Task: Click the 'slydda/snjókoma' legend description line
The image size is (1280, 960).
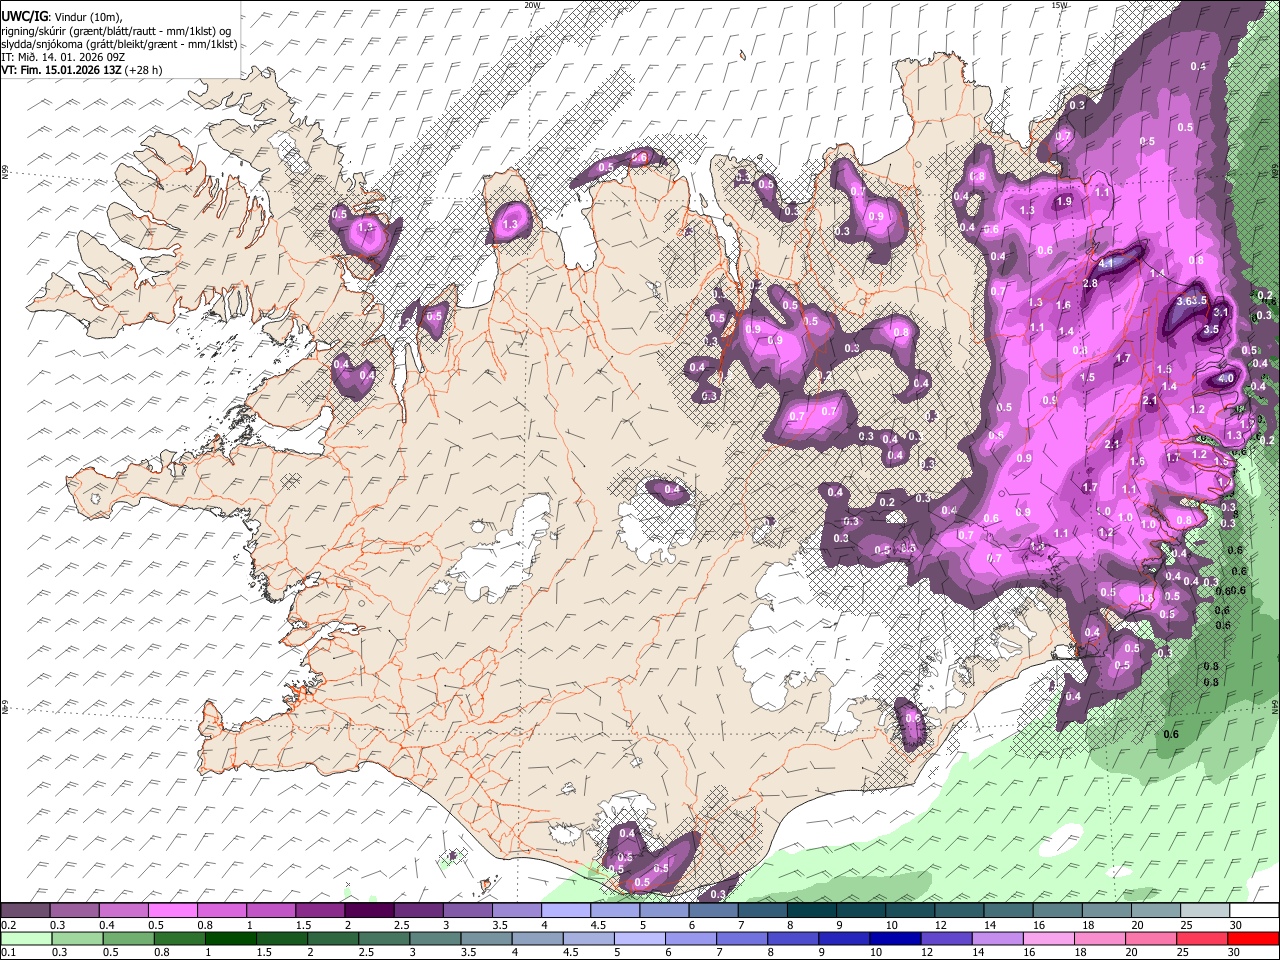Action: pos(119,44)
